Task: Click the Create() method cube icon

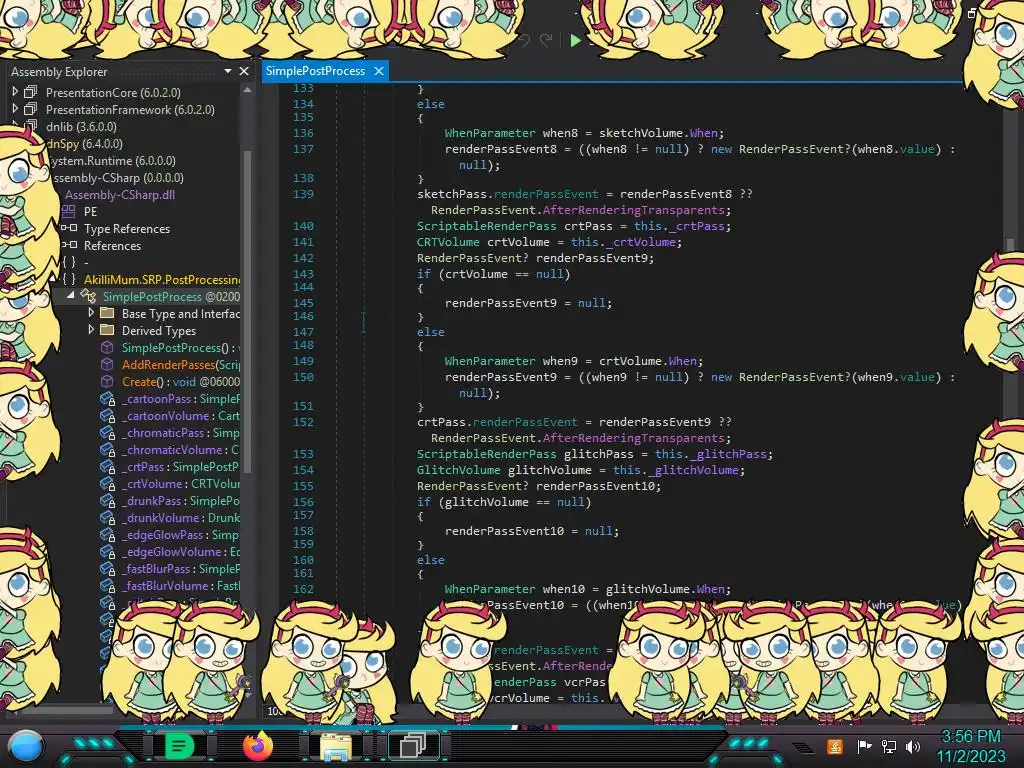Action: coord(107,381)
